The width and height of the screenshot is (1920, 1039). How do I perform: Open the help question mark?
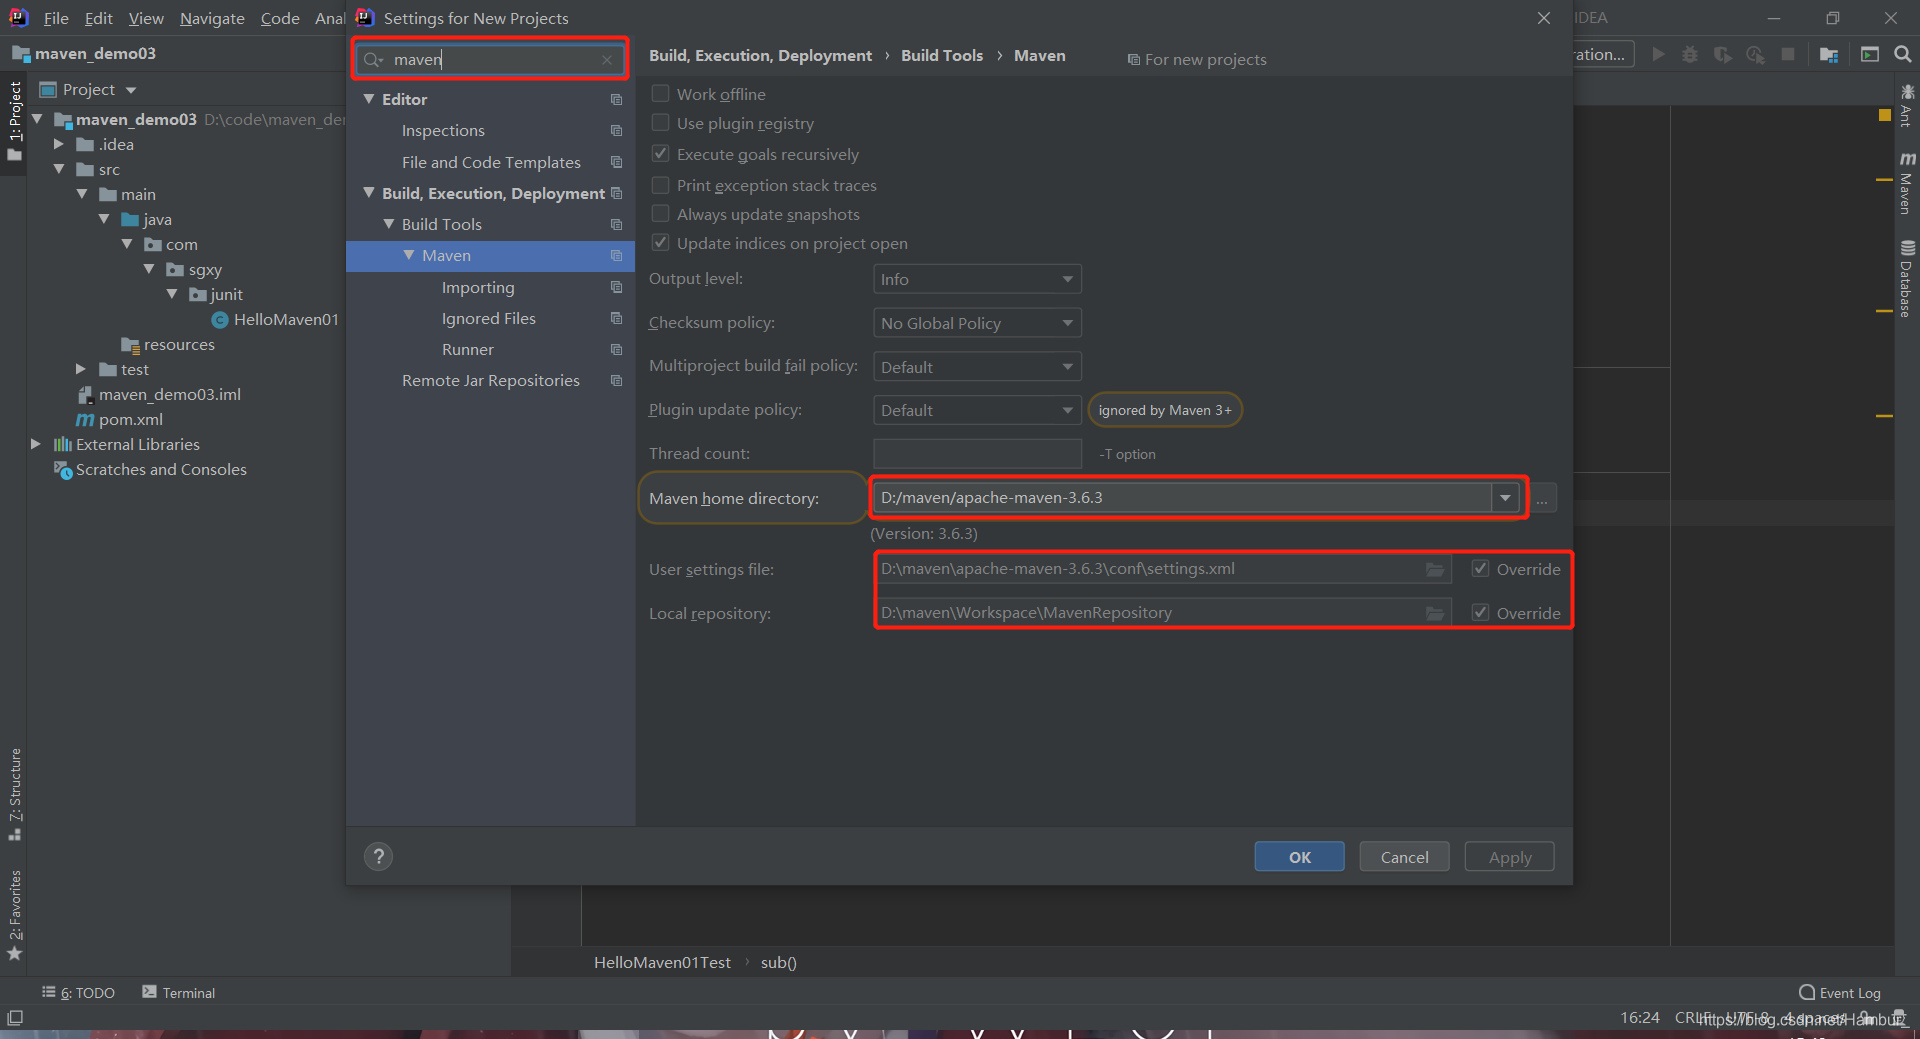(378, 856)
